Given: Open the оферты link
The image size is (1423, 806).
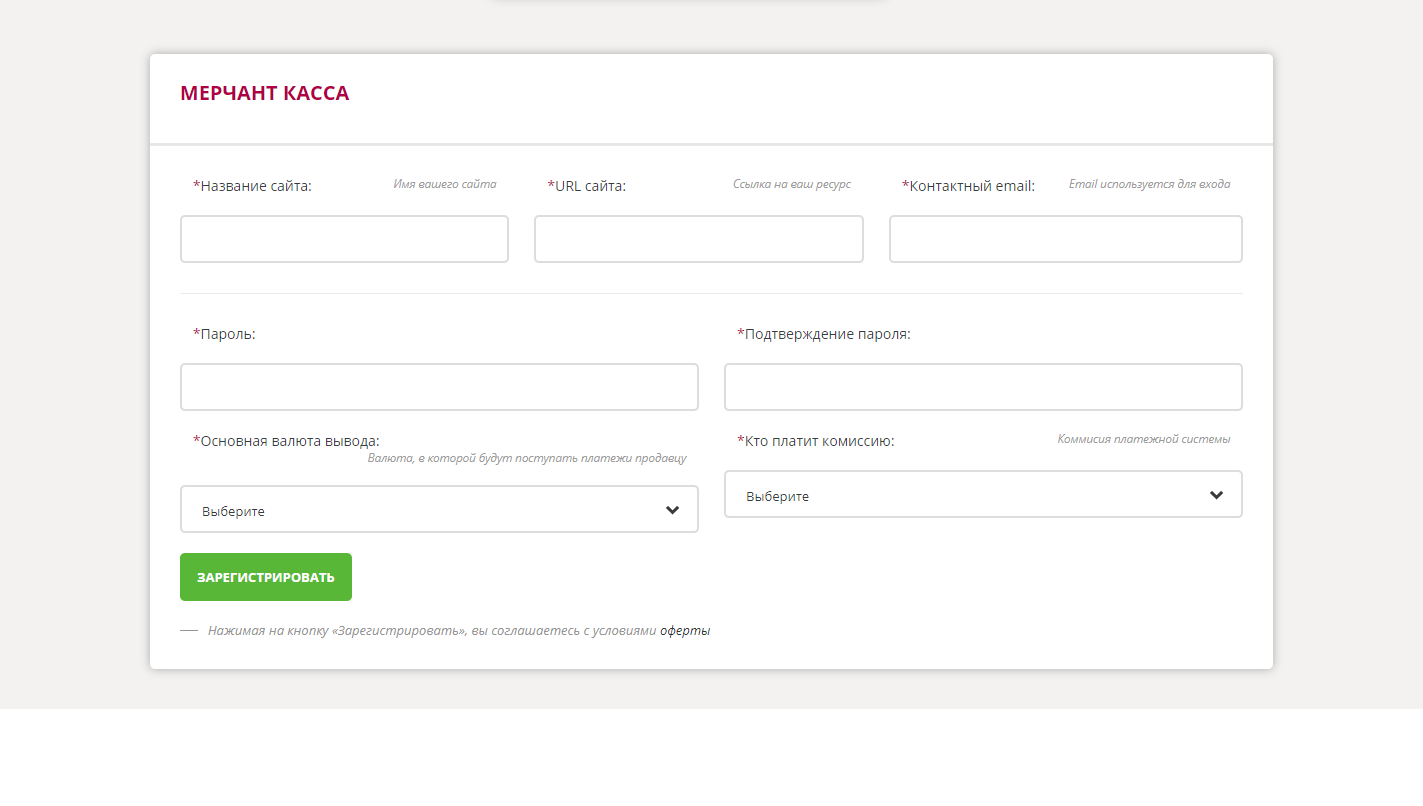Looking at the screenshot, I should coord(685,631).
